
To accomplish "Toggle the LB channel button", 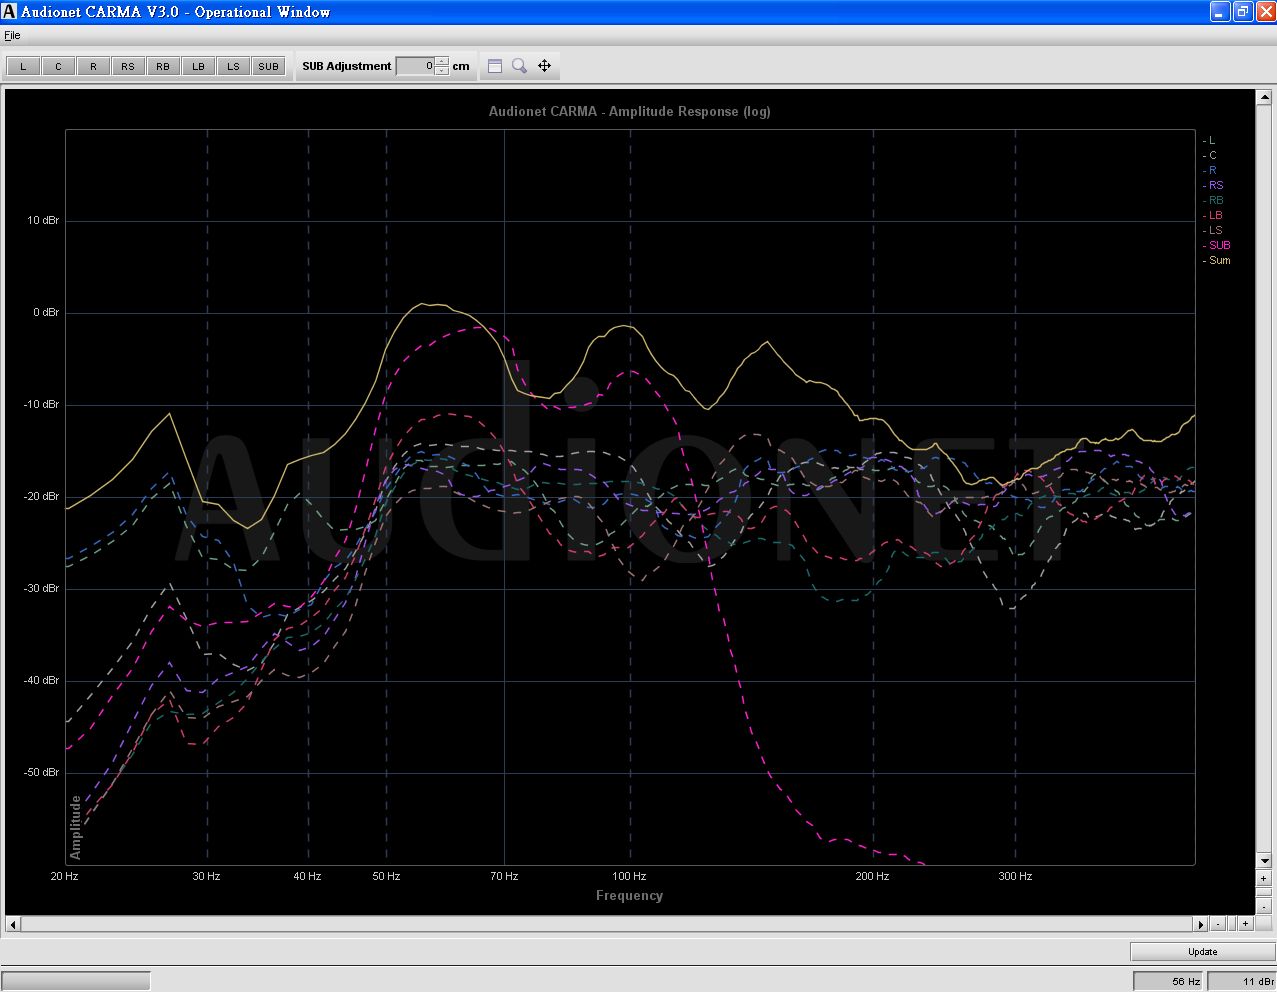I will coord(198,67).
